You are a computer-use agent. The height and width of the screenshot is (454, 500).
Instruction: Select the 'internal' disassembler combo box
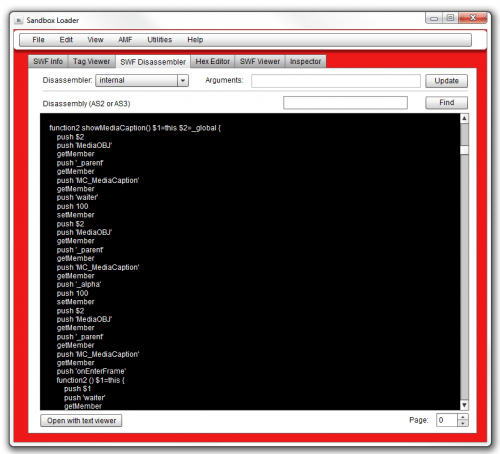click(x=142, y=81)
